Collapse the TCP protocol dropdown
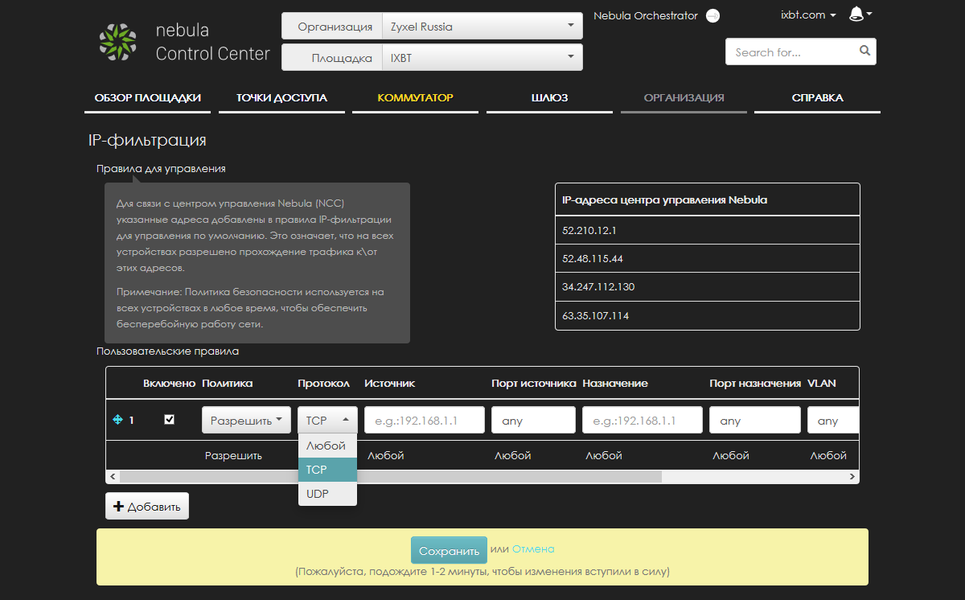The height and width of the screenshot is (600, 965). pyautogui.click(x=327, y=420)
